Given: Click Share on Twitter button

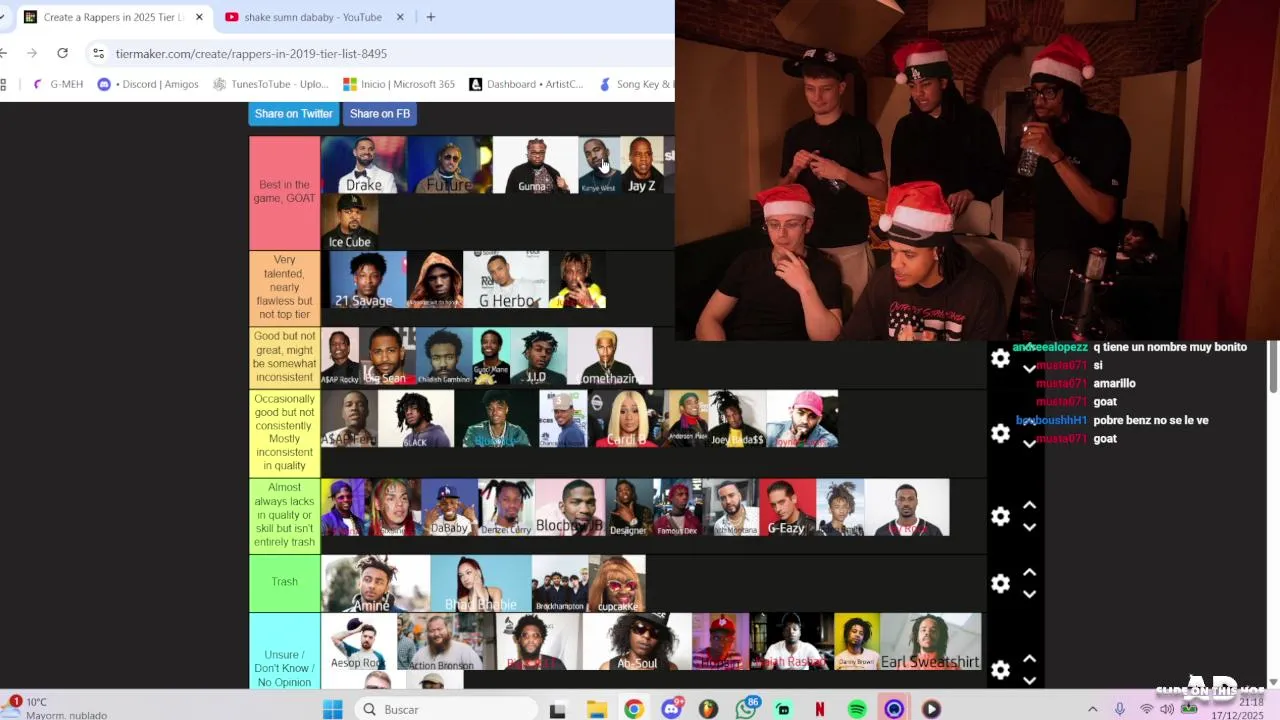Looking at the screenshot, I should pyautogui.click(x=293, y=114).
